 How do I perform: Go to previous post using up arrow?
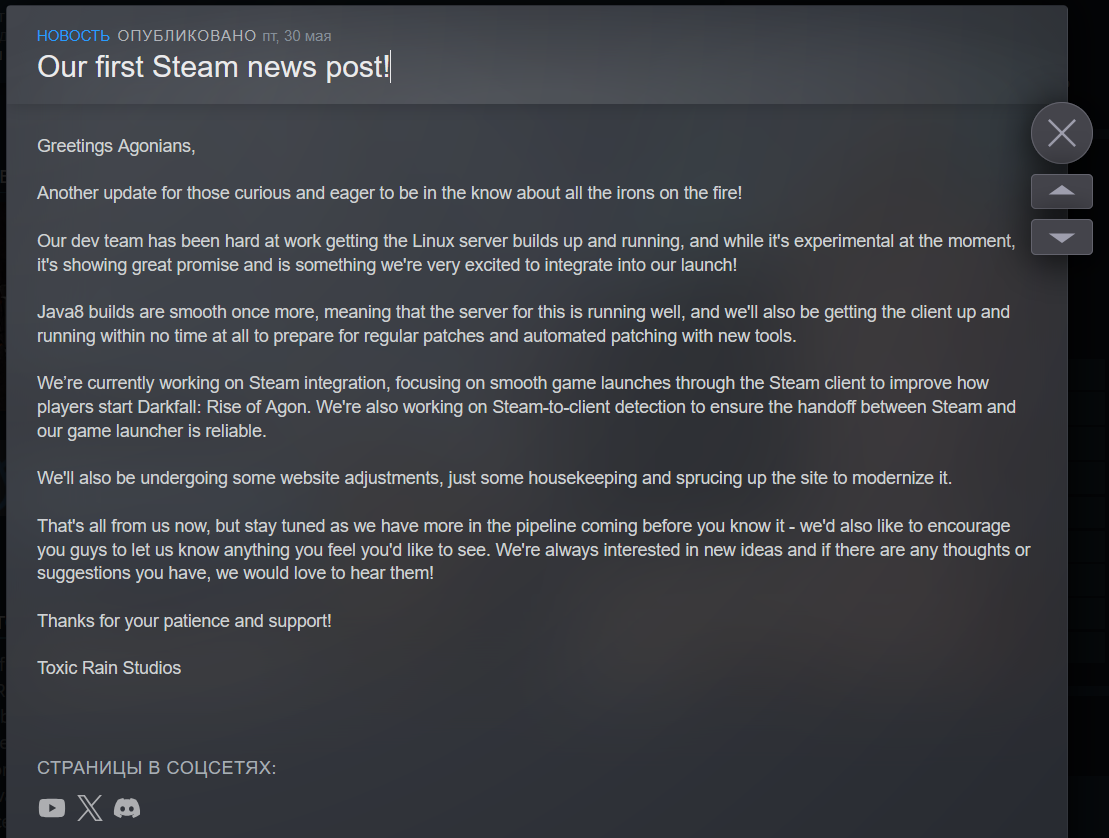(1062, 192)
